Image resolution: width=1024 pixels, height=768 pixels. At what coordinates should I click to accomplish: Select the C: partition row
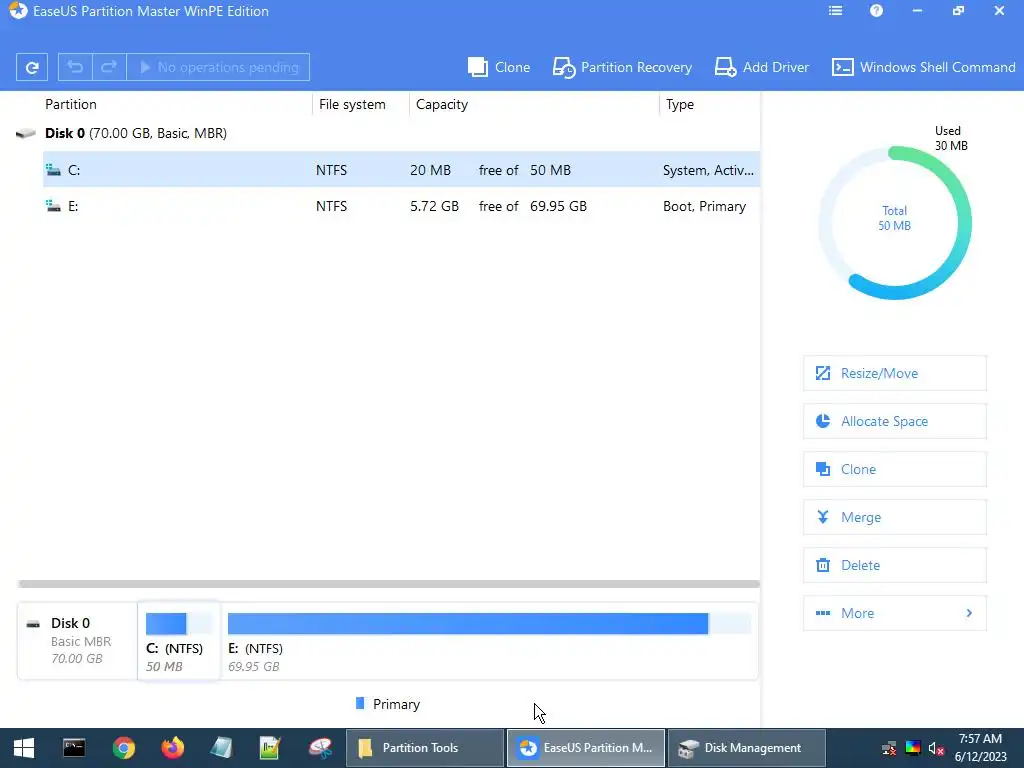pos(401,170)
